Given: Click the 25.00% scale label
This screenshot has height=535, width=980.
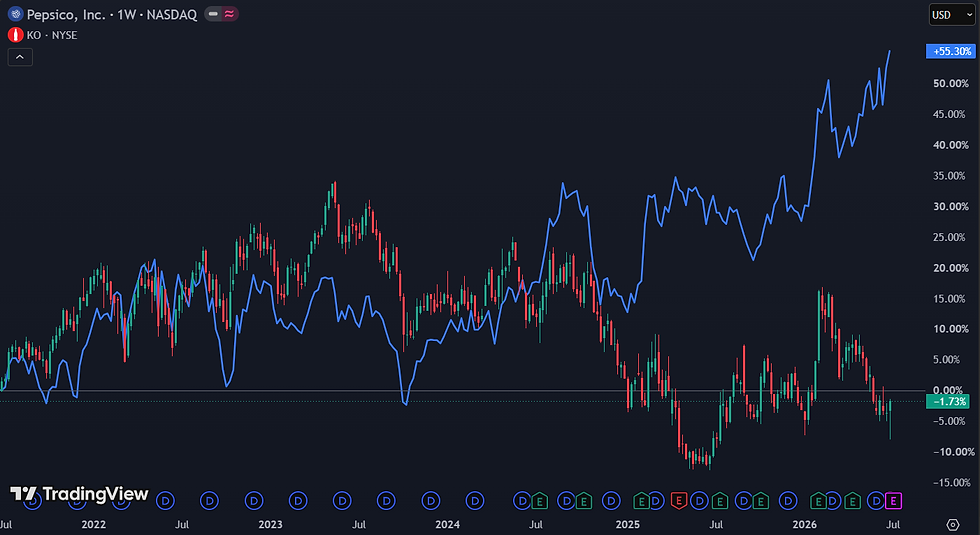Looking at the screenshot, I should coord(951,237).
